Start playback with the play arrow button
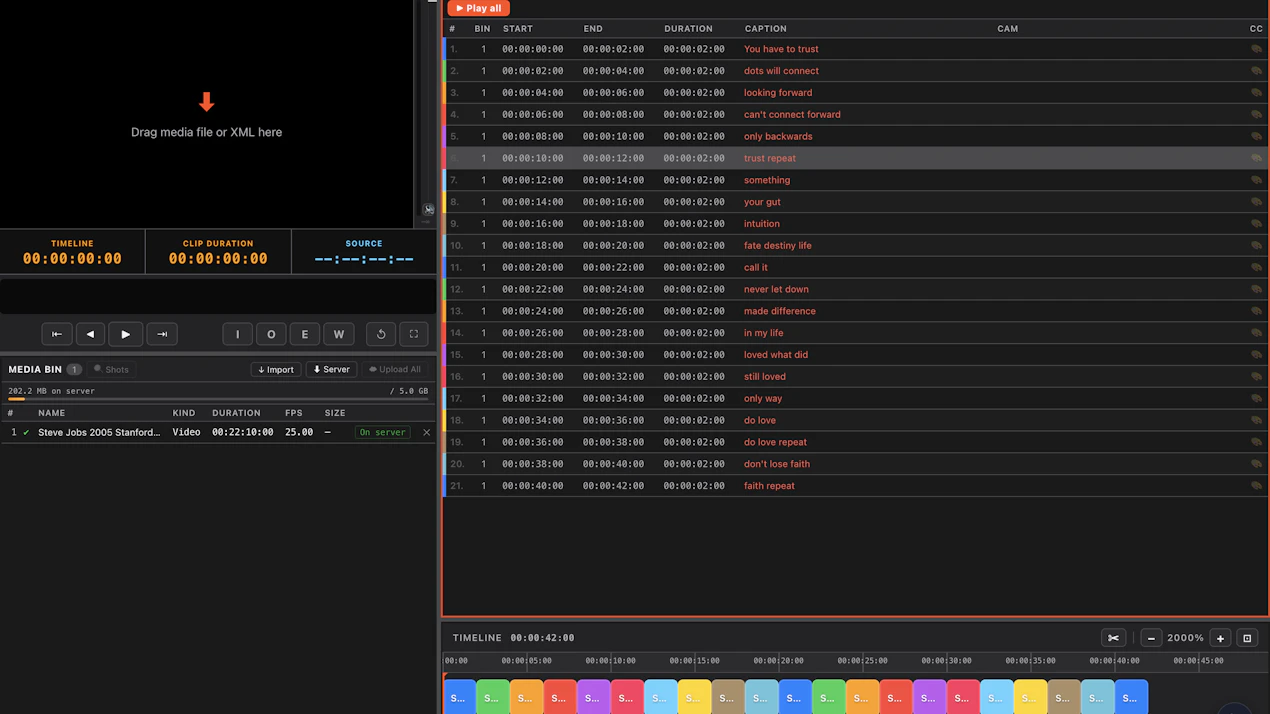This screenshot has height=714, width=1270. pos(125,334)
